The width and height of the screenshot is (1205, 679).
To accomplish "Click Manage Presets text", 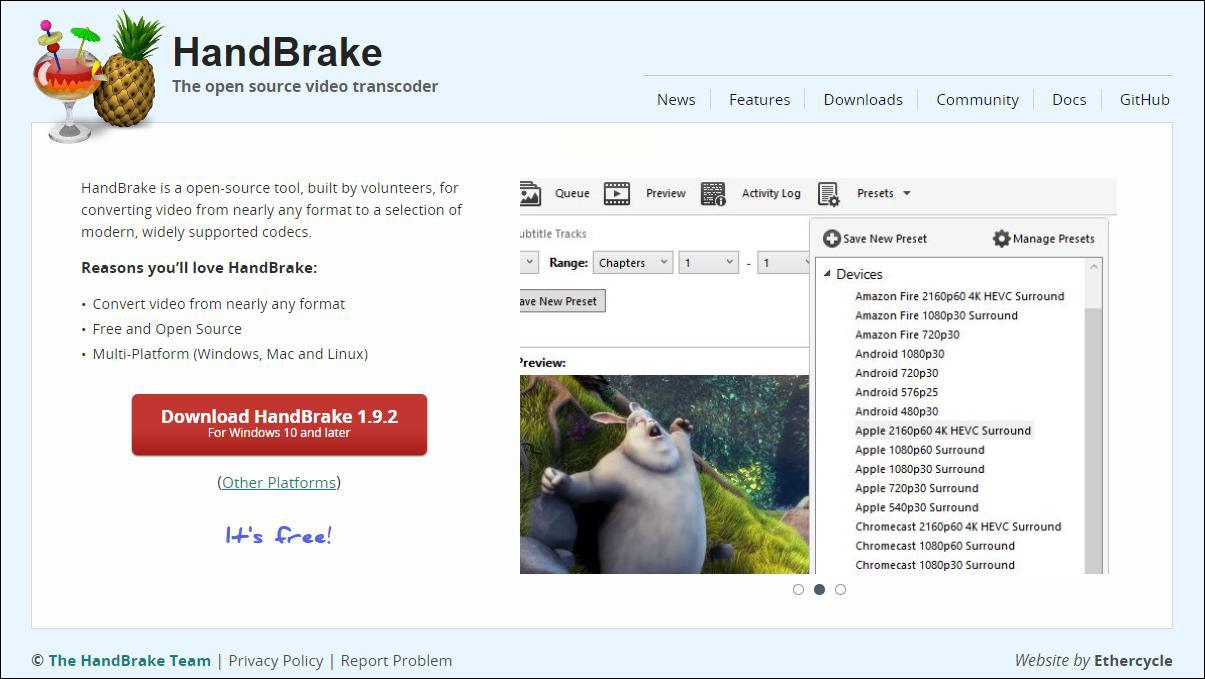I will pos(1054,239).
